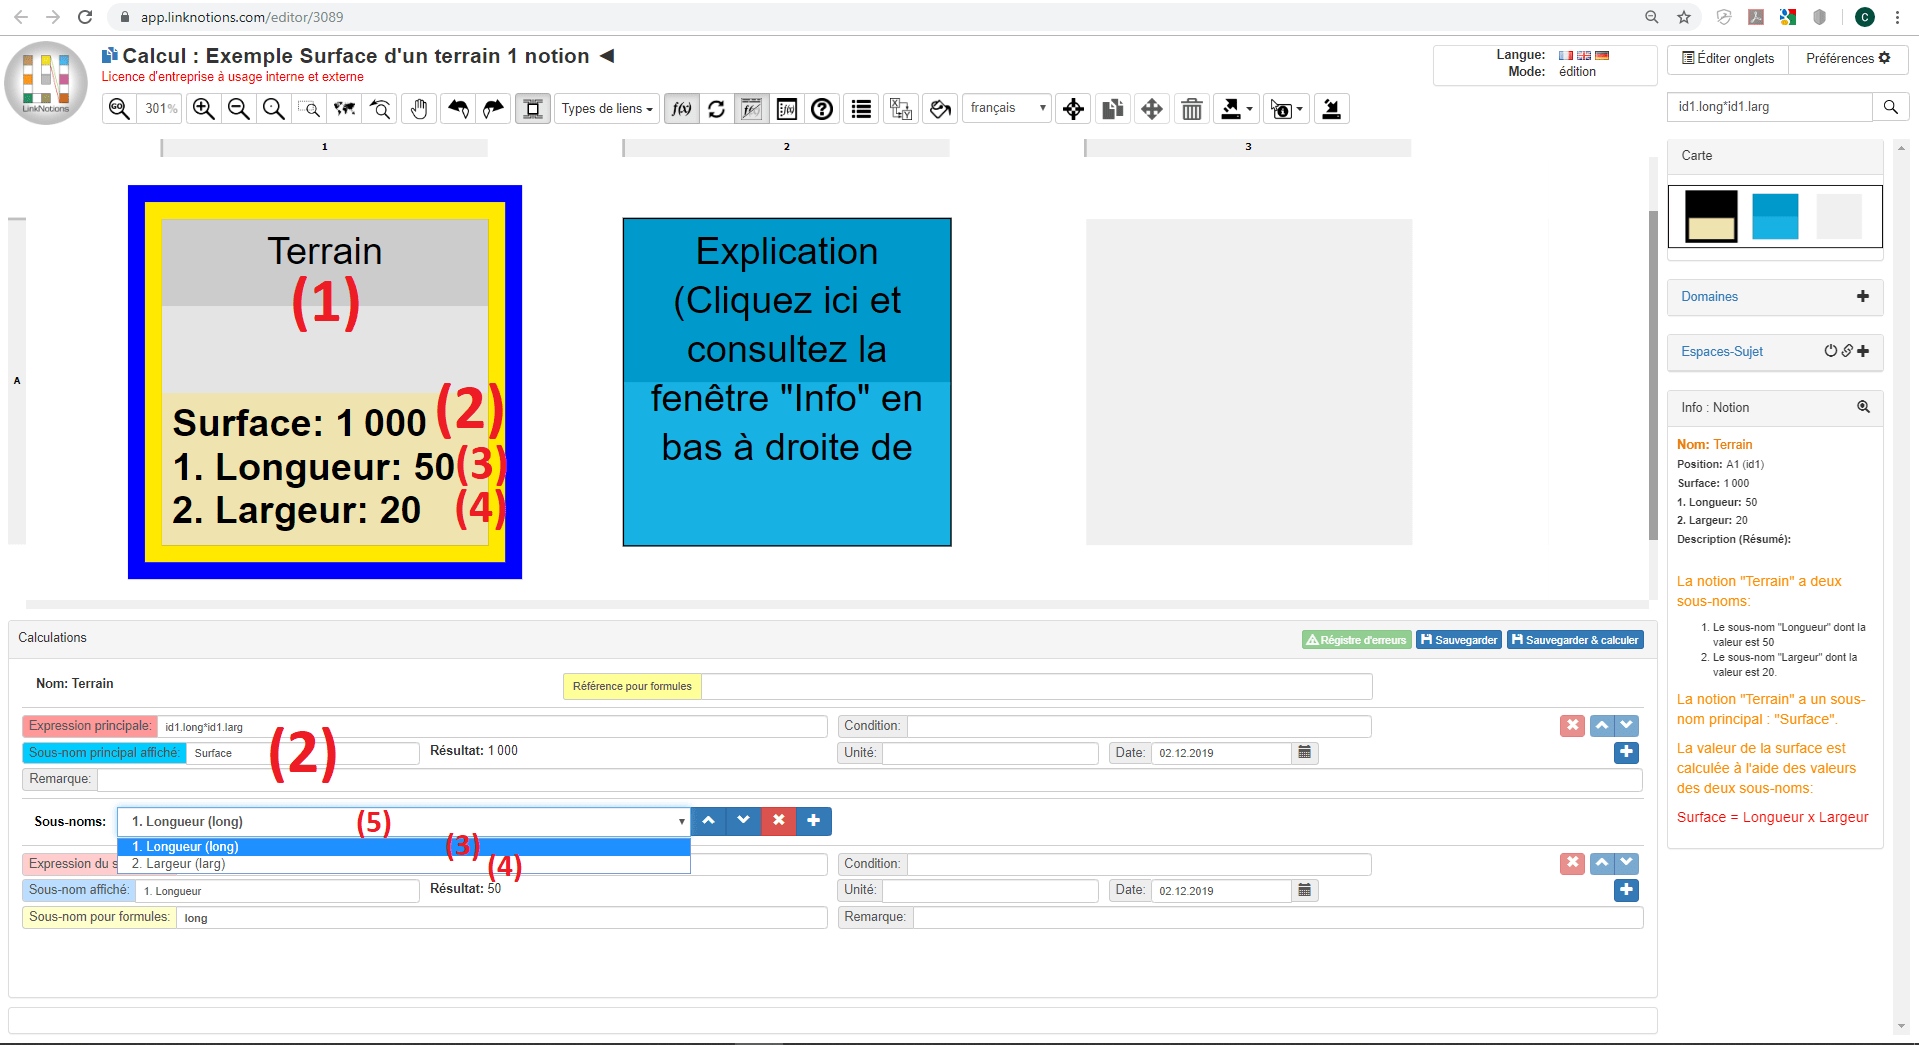Redo the last action
The height and width of the screenshot is (1045, 1919).
493,108
